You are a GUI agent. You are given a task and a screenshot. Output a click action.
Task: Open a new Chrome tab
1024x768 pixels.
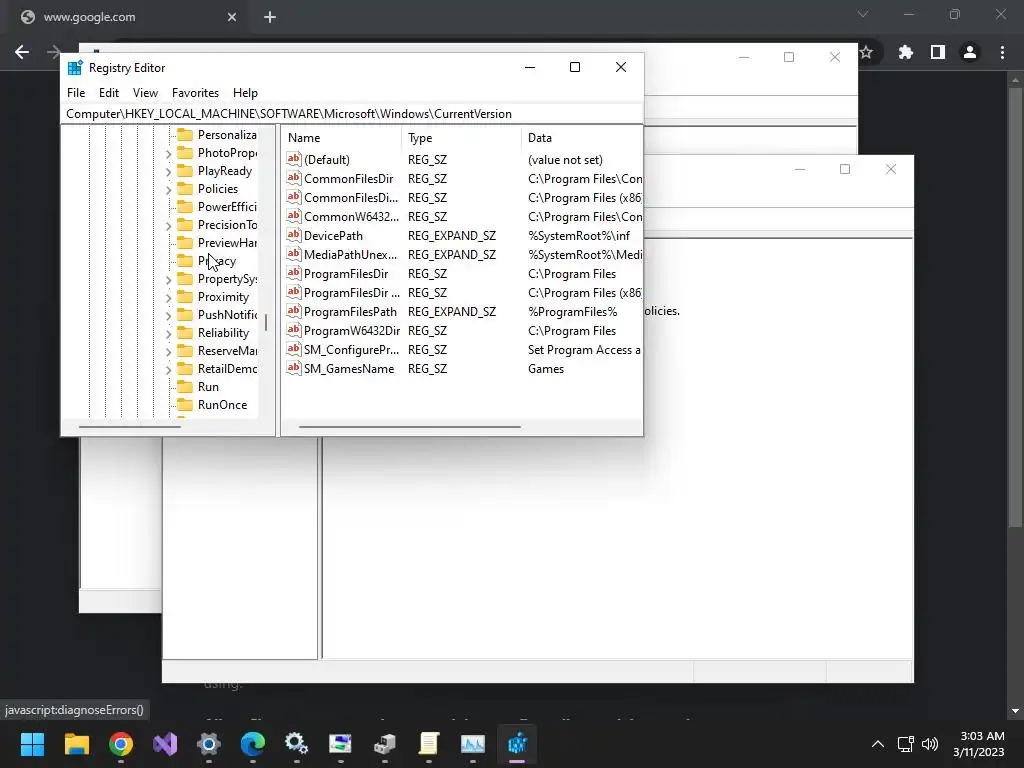[270, 17]
